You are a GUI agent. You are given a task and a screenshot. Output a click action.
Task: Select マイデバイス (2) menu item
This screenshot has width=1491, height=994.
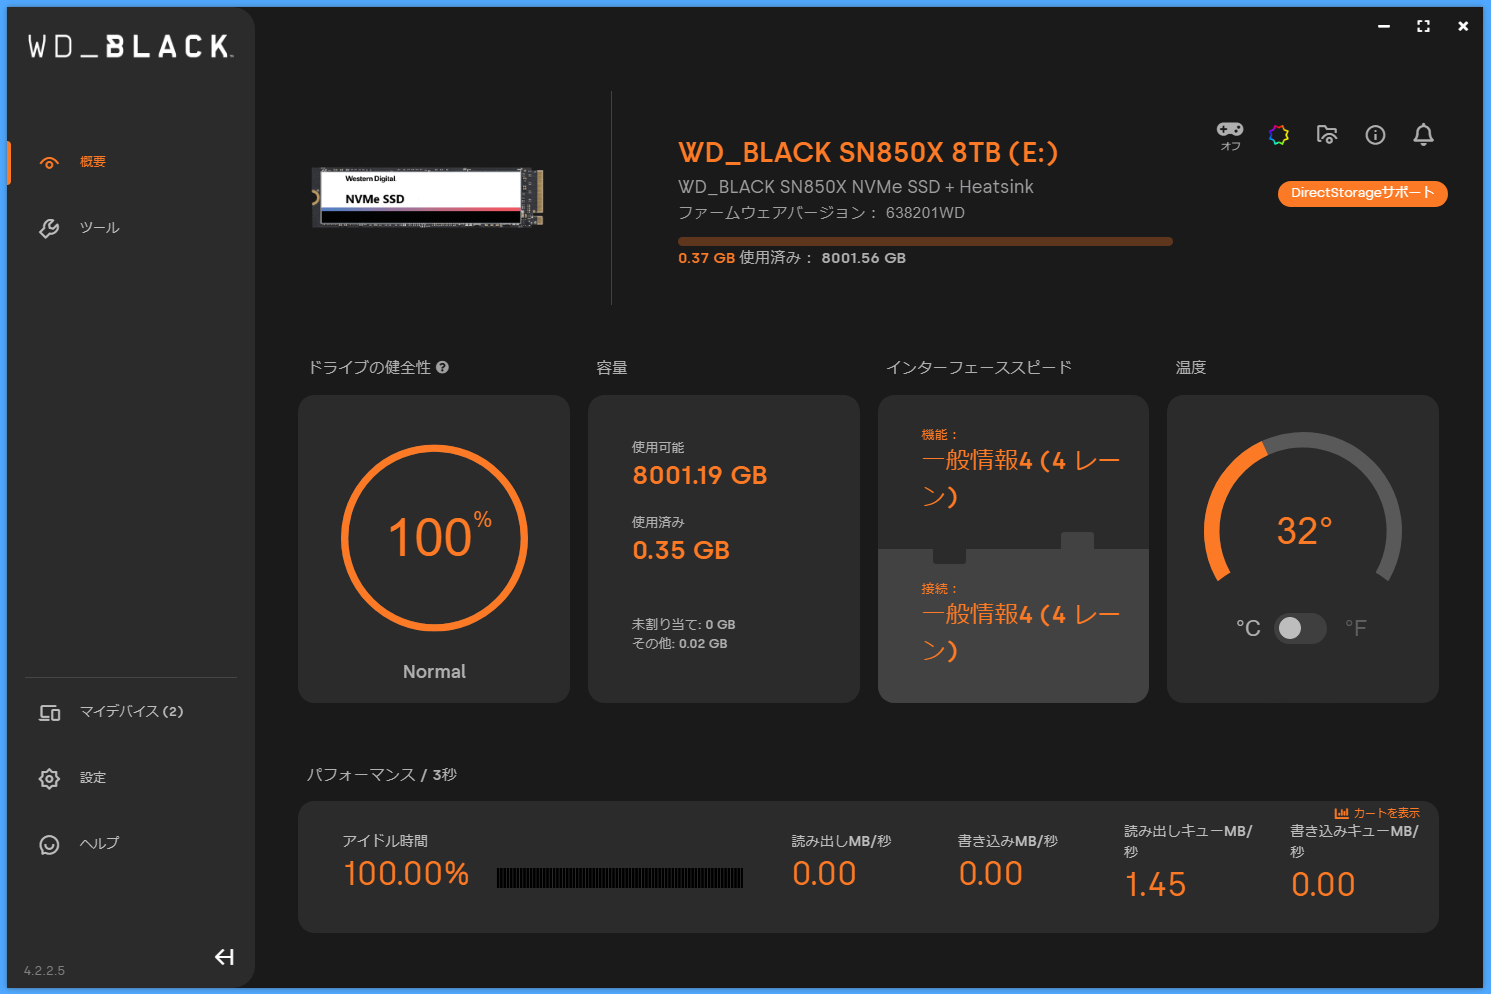(131, 712)
